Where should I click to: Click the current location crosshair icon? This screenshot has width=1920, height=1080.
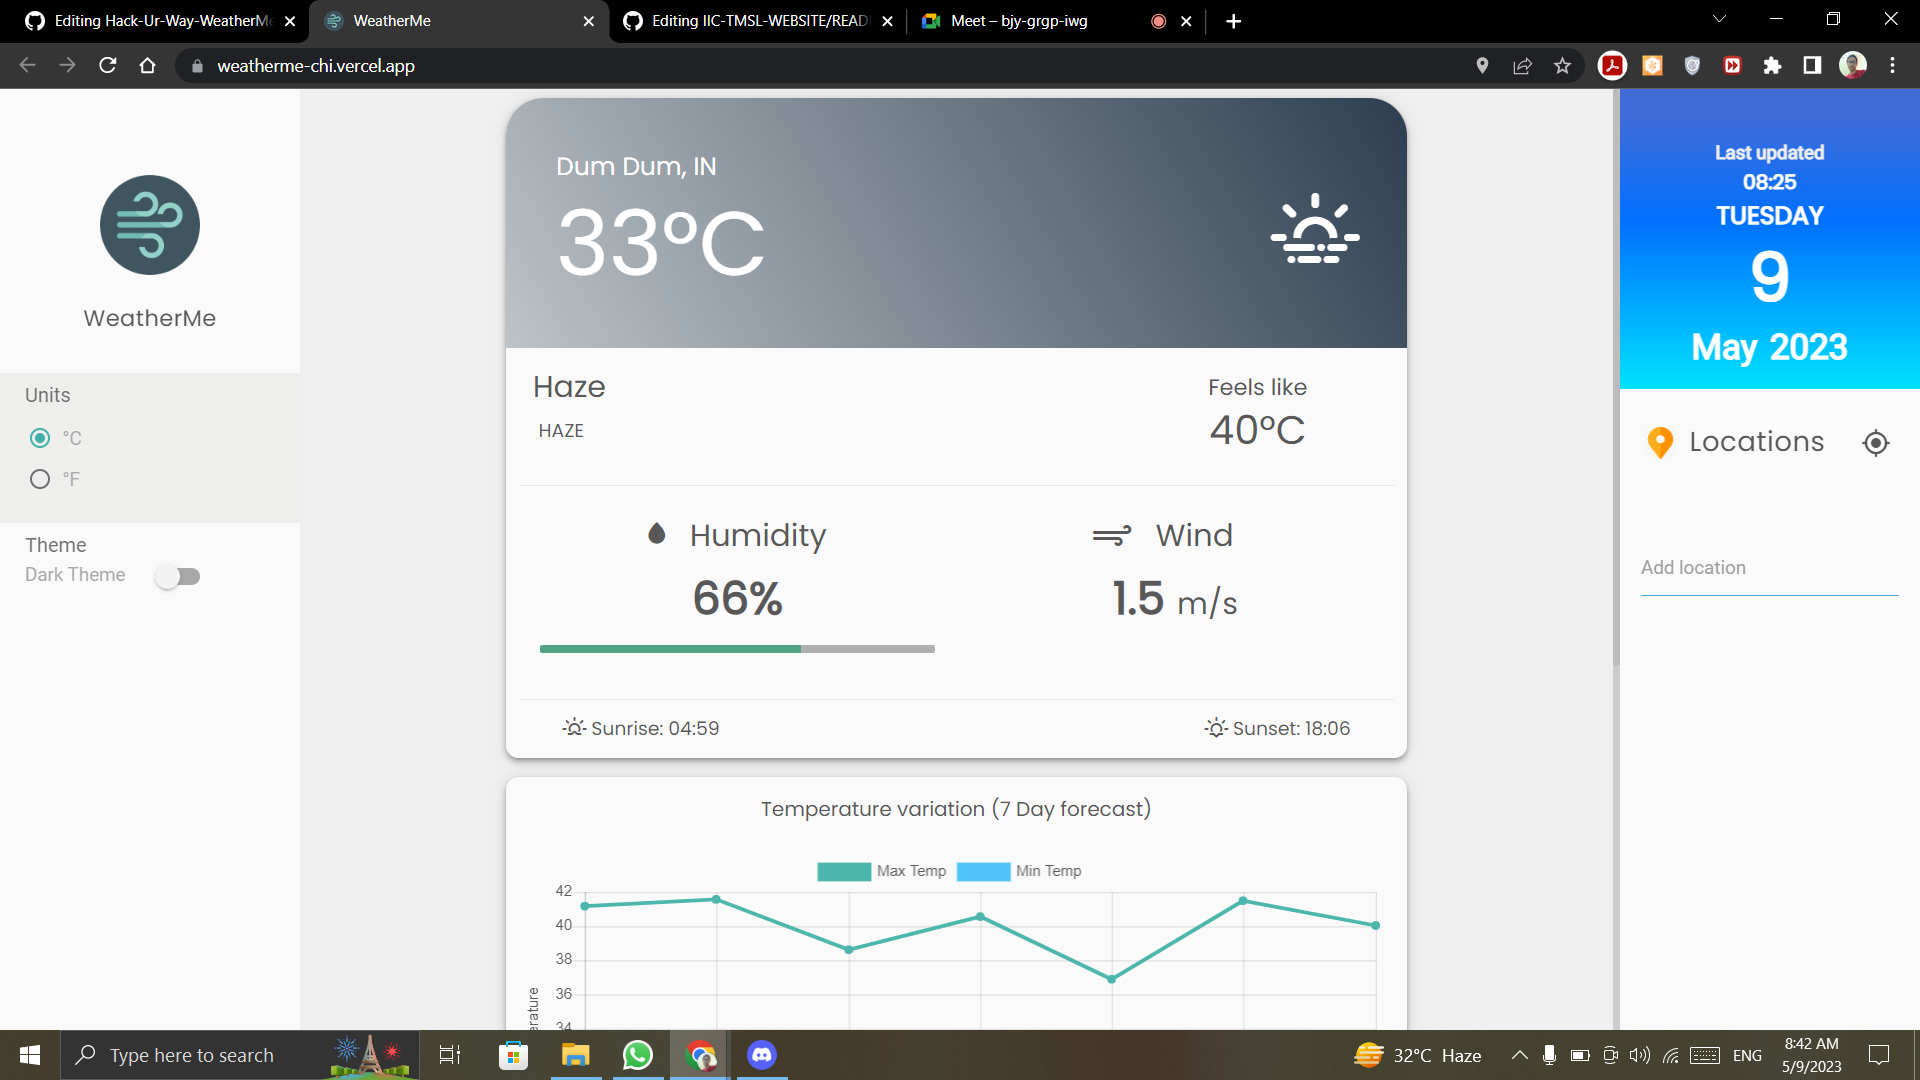(1876, 442)
